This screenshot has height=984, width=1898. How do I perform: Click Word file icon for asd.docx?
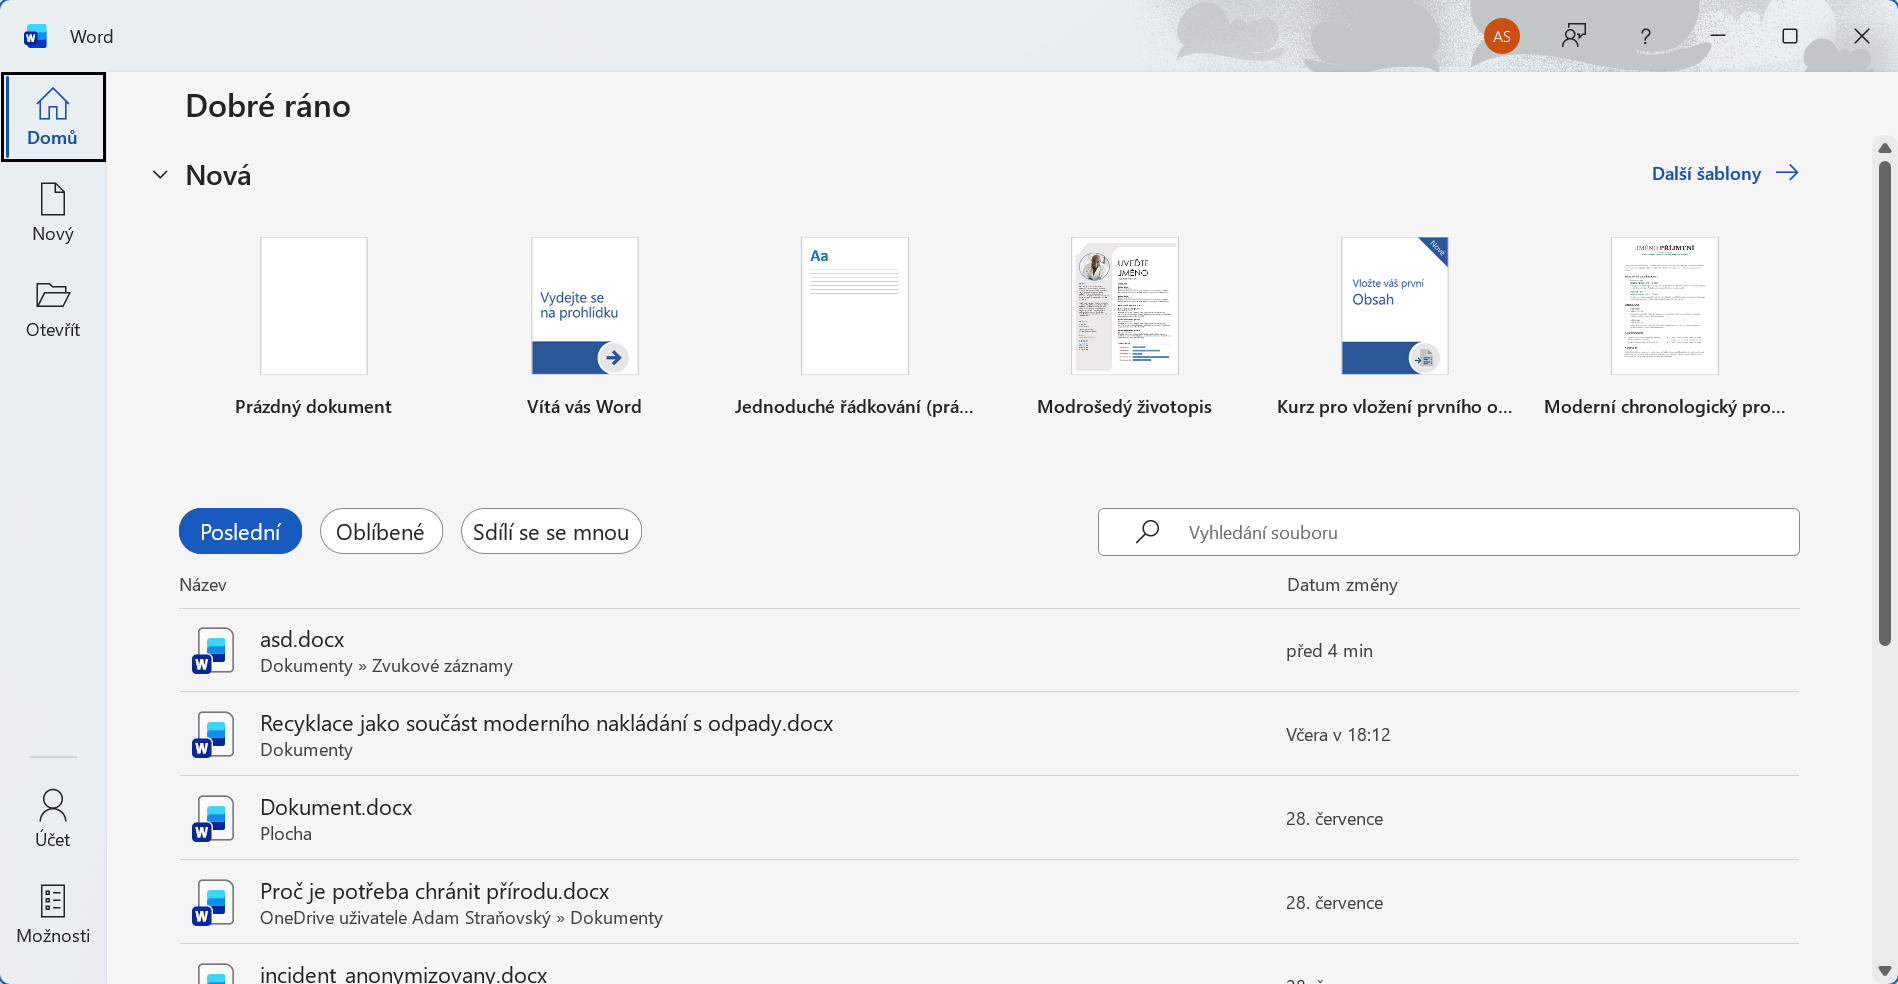click(214, 651)
